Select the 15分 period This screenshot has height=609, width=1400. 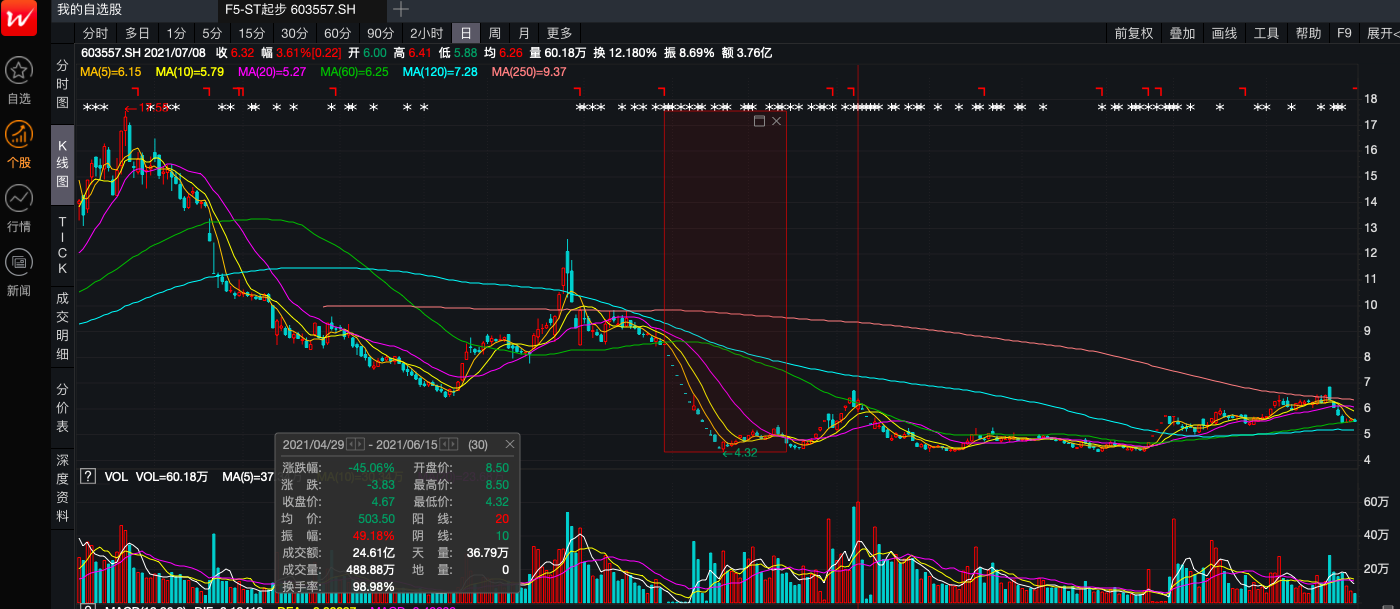pos(252,33)
